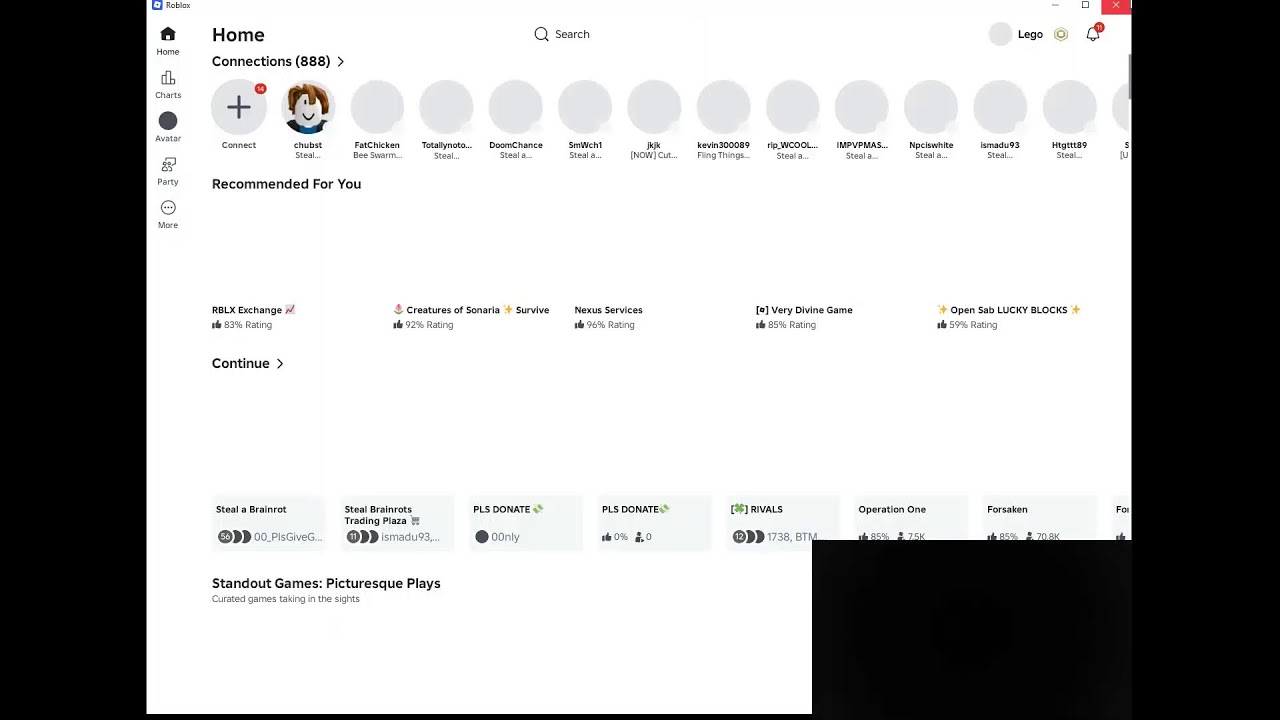Click the page vertical scrollbar
The height and width of the screenshot is (720, 1280).
click(x=1128, y=78)
